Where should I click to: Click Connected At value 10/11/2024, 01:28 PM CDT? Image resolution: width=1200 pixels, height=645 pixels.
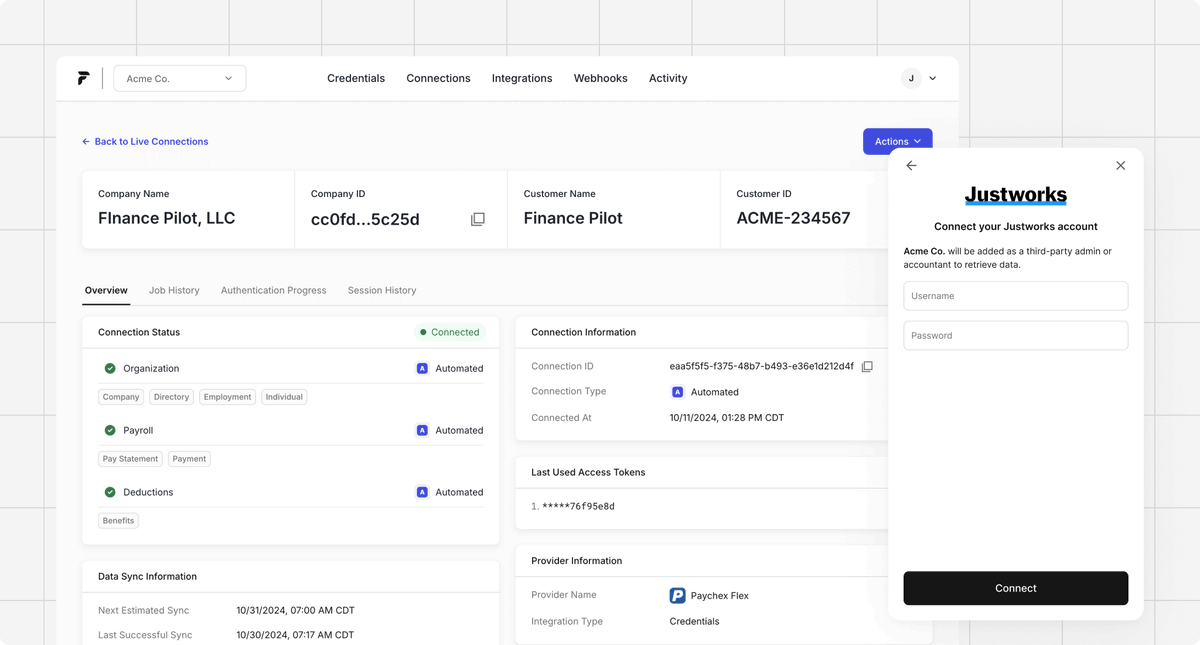tap(726, 418)
